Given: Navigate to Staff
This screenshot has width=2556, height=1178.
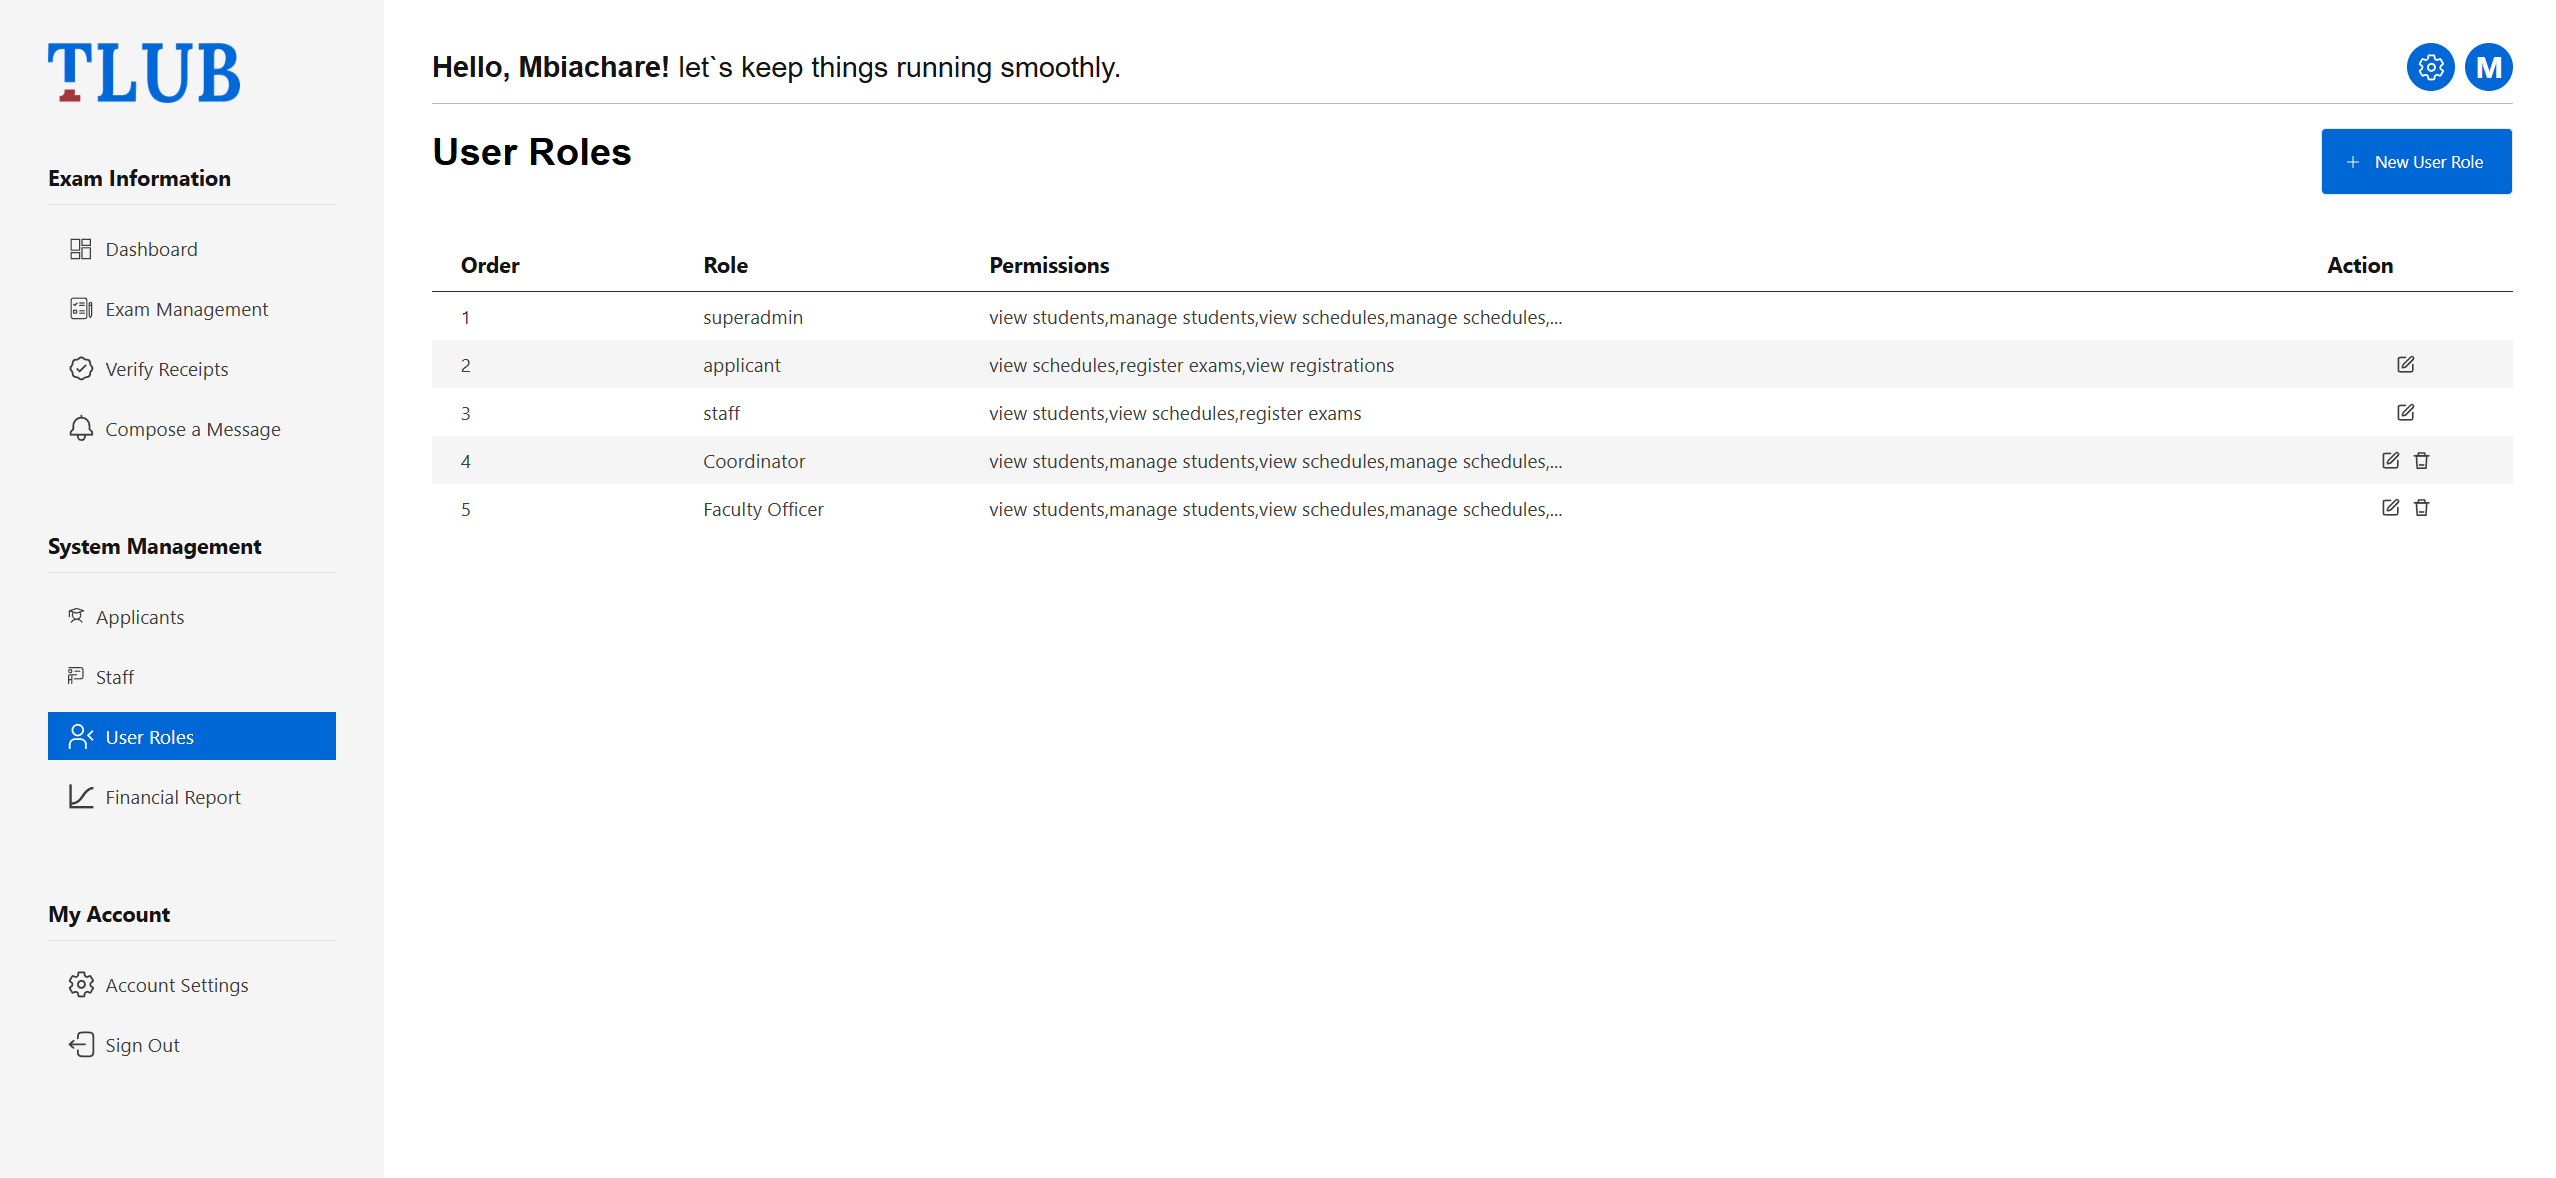Looking at the screenshot, I should (x=192, y=677).
